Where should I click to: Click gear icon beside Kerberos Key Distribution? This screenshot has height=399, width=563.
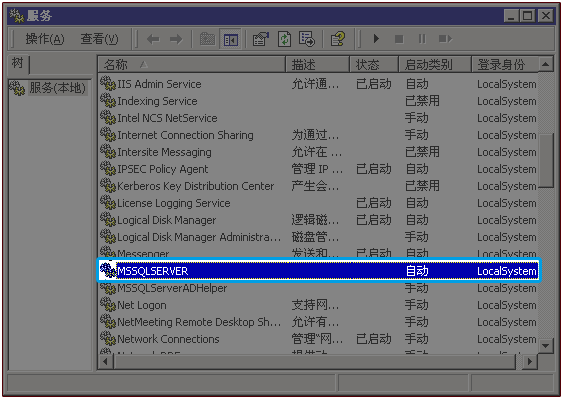pyautogui.click(x=108, y=185)
